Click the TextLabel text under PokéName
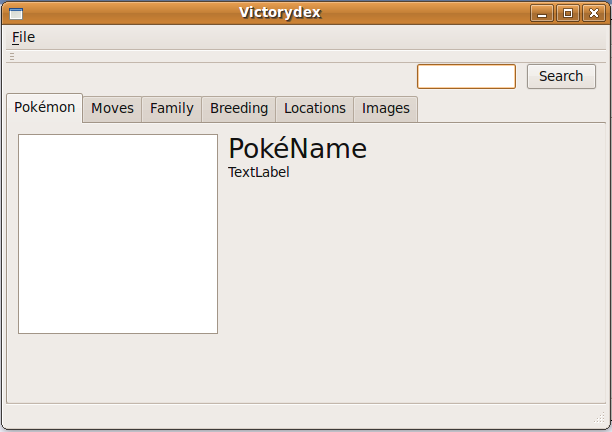612x432 pixels. [258, 172]
